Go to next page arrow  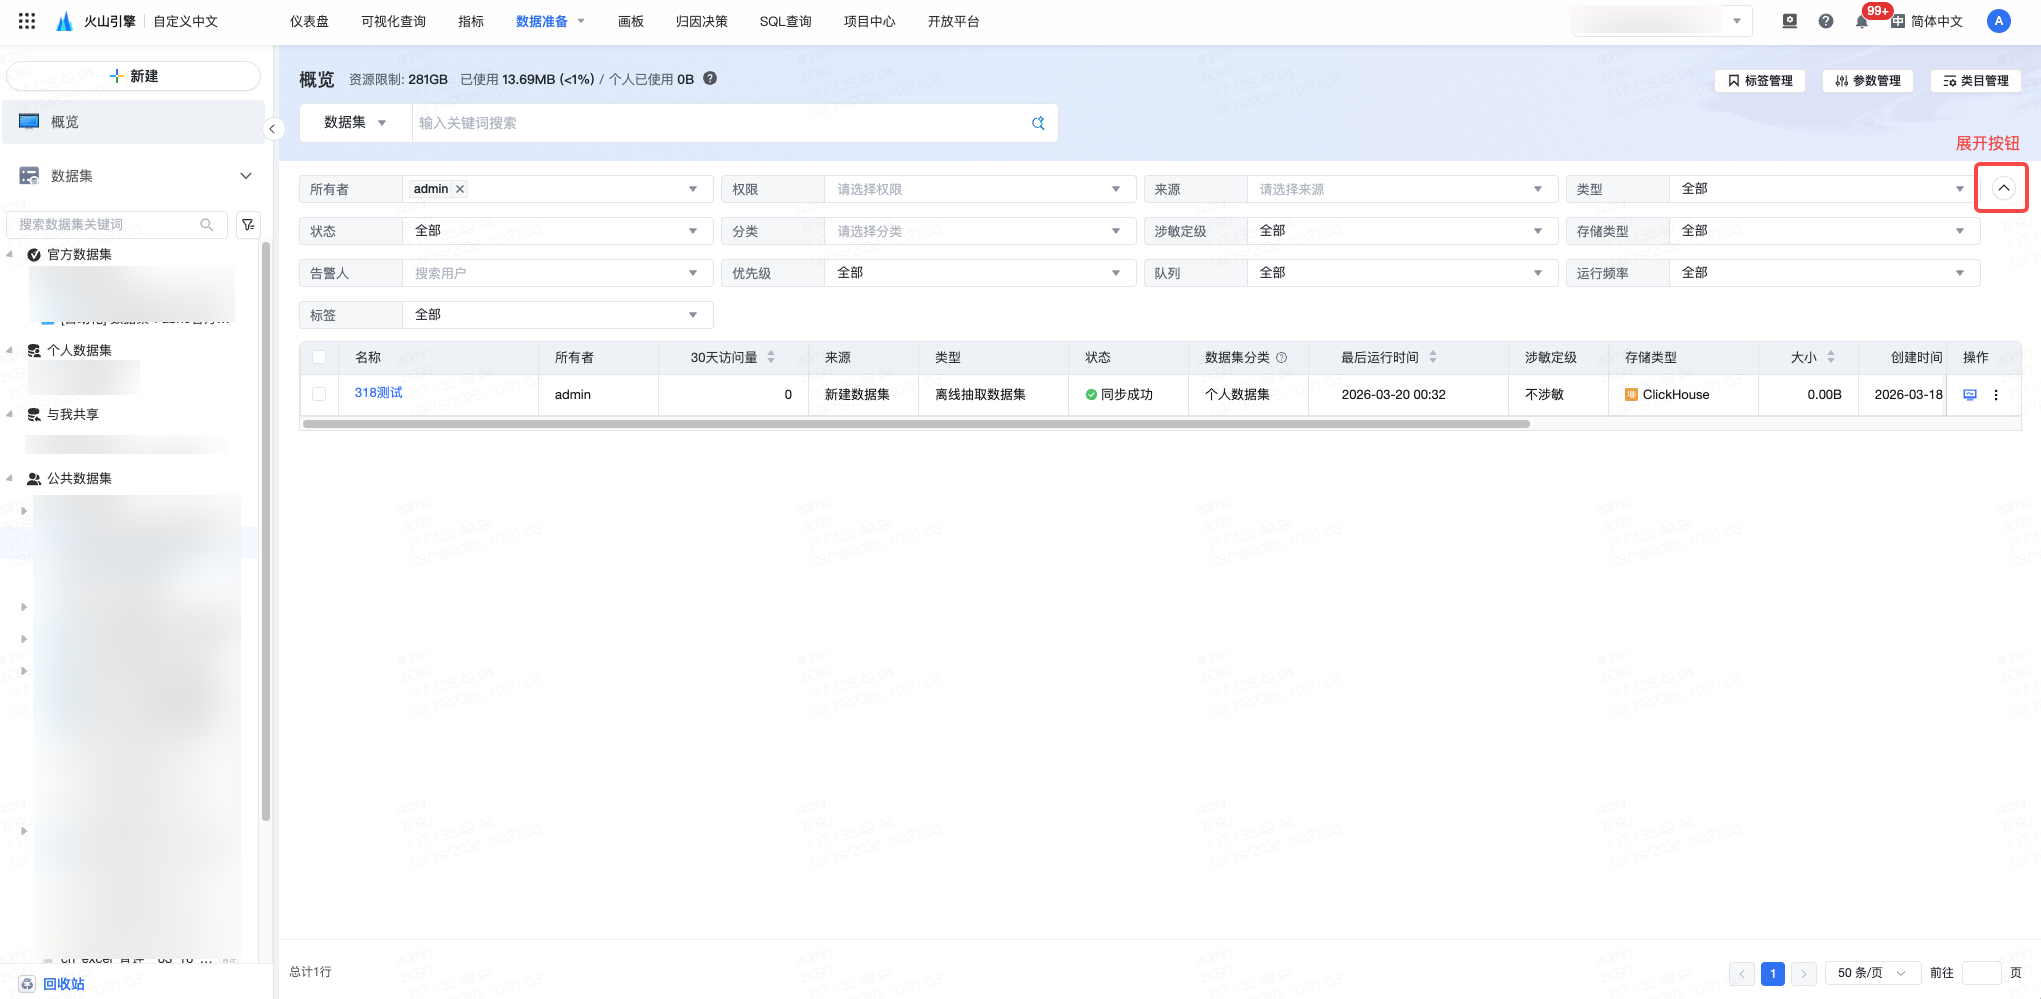tap(1804, 973)
